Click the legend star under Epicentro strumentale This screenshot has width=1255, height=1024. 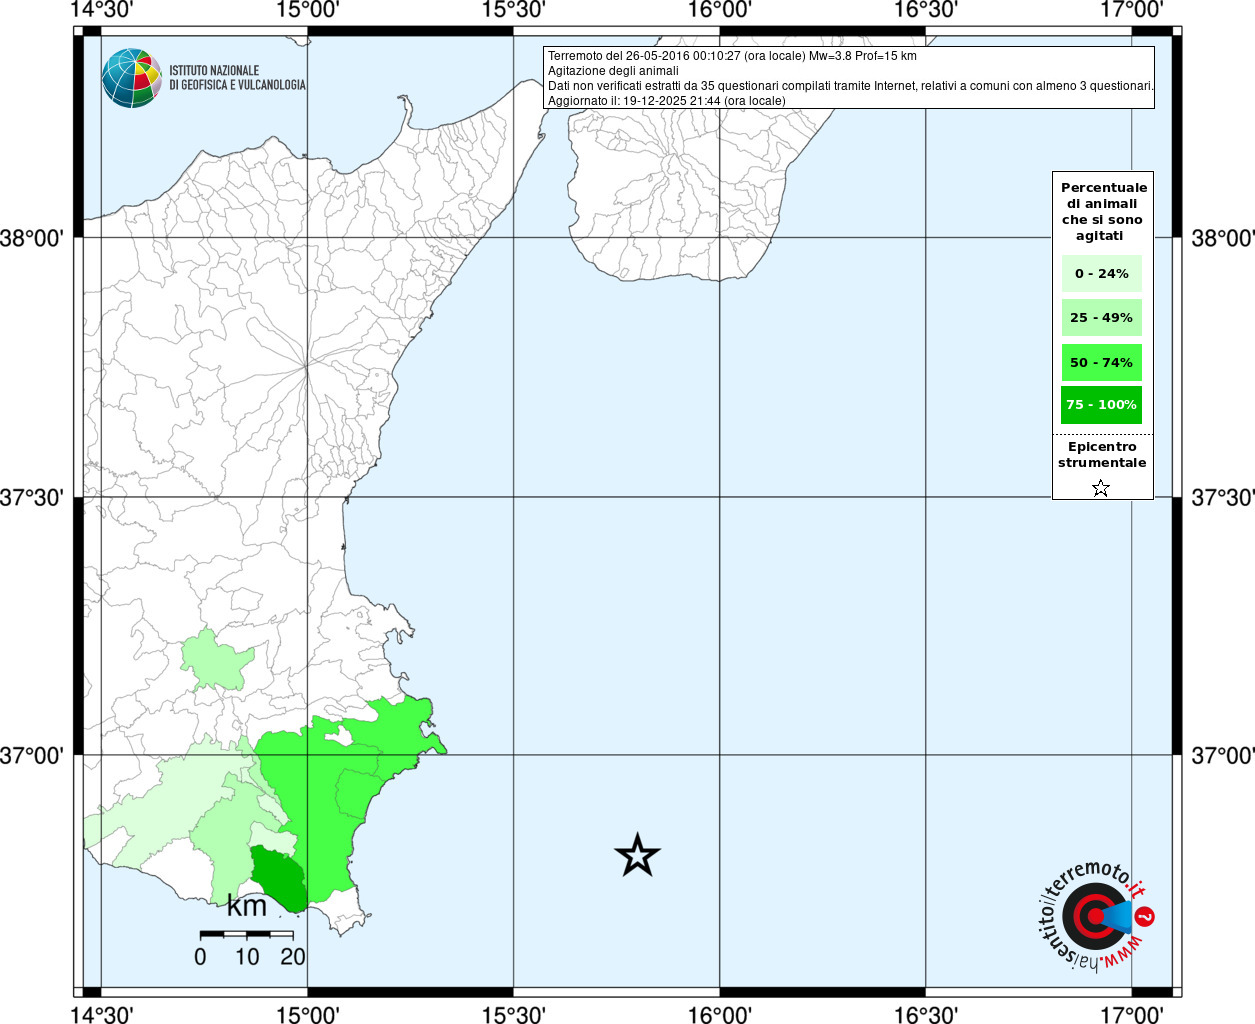pos(1101,488)
